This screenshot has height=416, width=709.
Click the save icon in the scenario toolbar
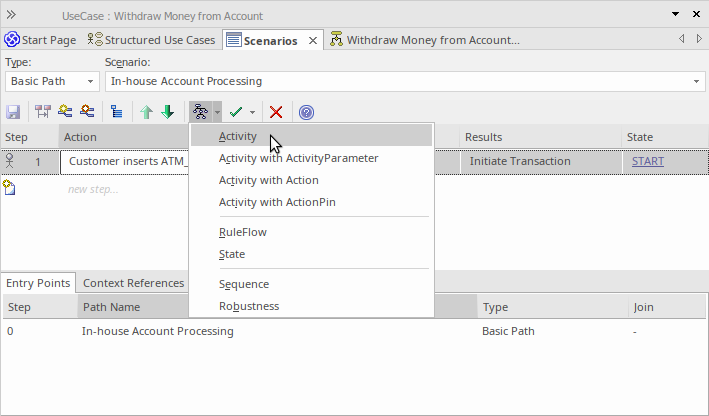coord(14,113)
